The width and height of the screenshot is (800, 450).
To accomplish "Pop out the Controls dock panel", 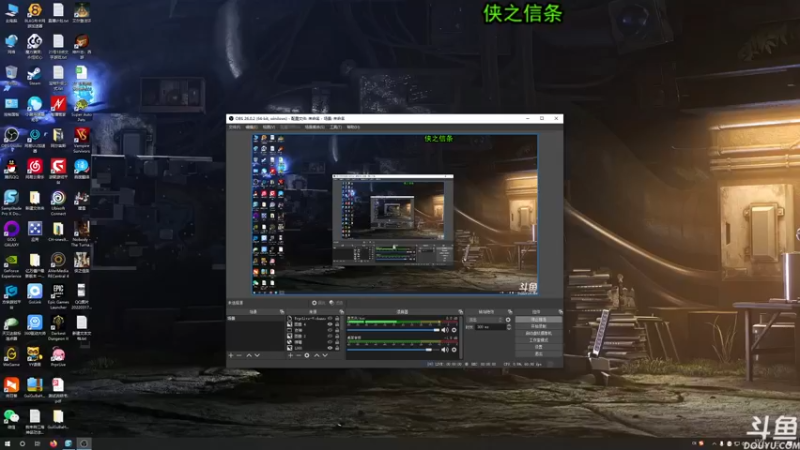I will coord(561,311).
